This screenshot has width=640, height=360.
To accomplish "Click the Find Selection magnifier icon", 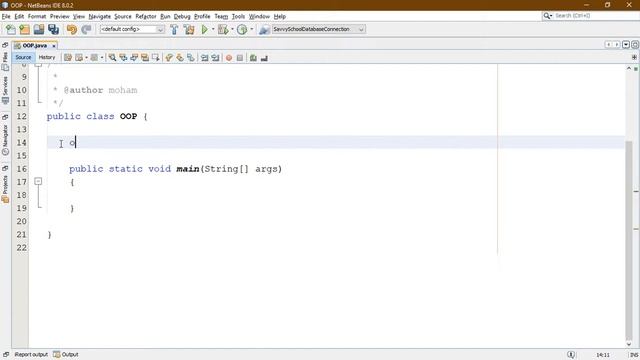I will (112, 58).
